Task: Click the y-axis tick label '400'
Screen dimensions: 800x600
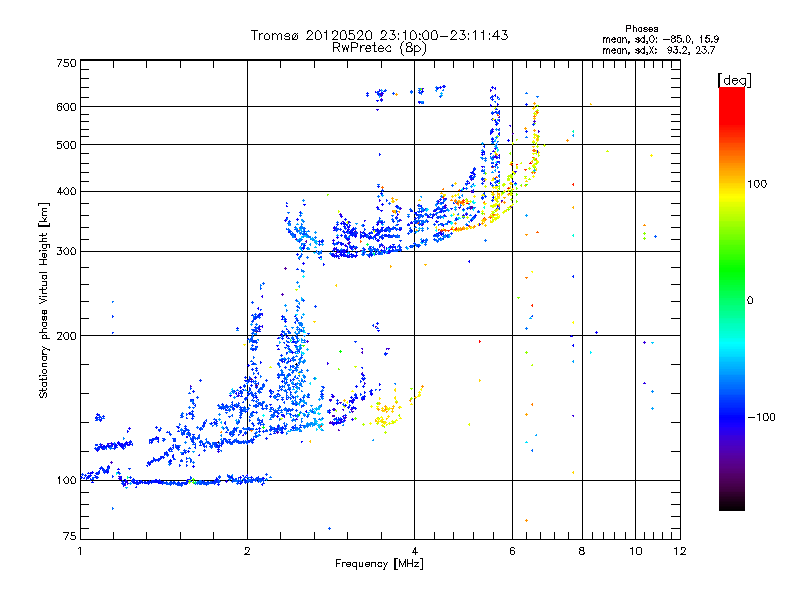Action: pos(66,191)
